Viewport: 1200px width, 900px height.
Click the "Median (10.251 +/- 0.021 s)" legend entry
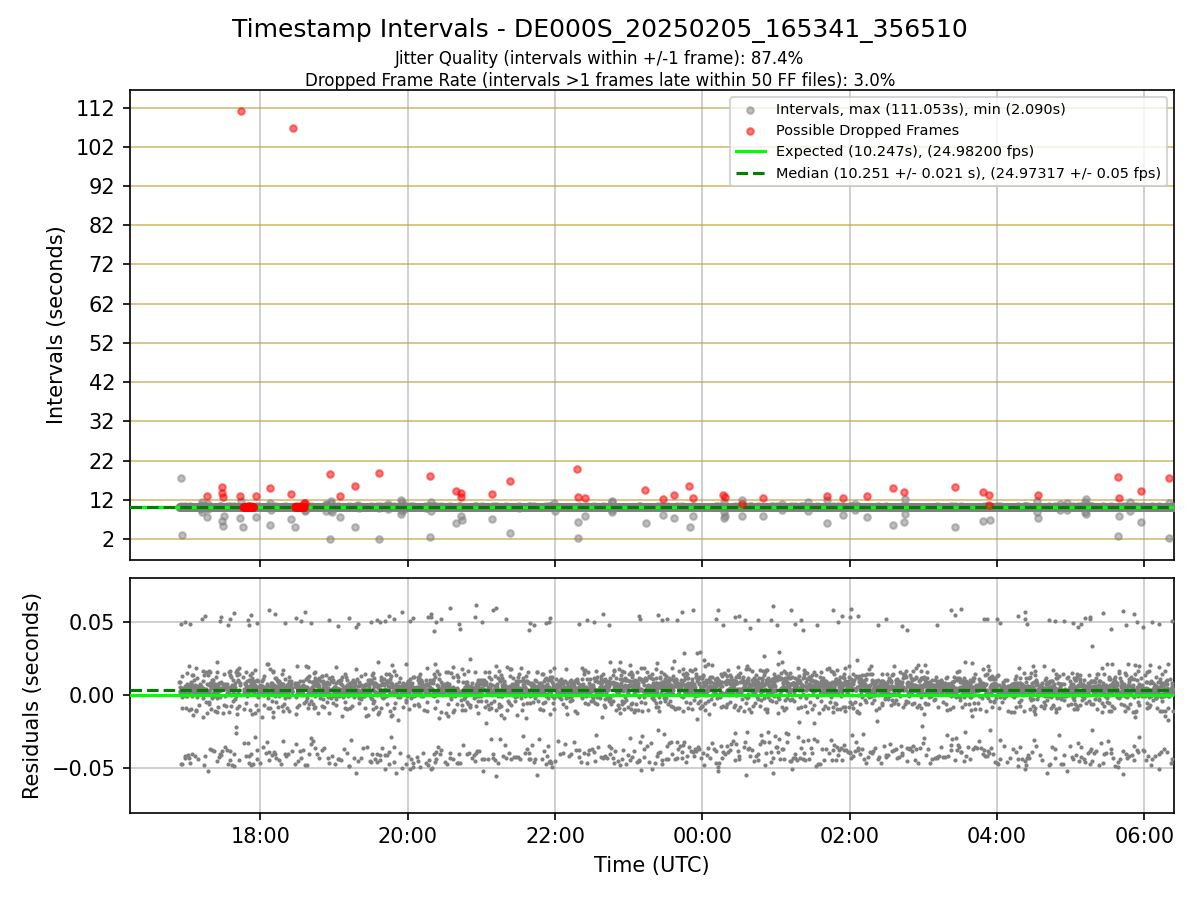(968, 173)
